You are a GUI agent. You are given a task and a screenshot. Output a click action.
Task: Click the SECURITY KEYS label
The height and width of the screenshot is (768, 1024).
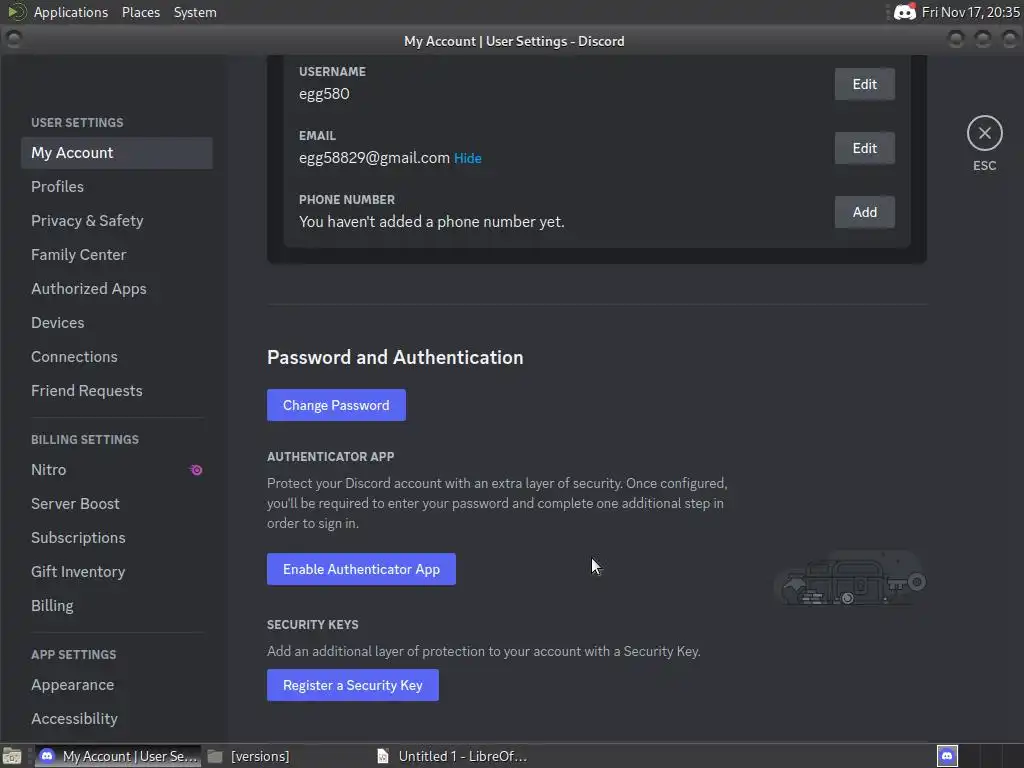312,624
